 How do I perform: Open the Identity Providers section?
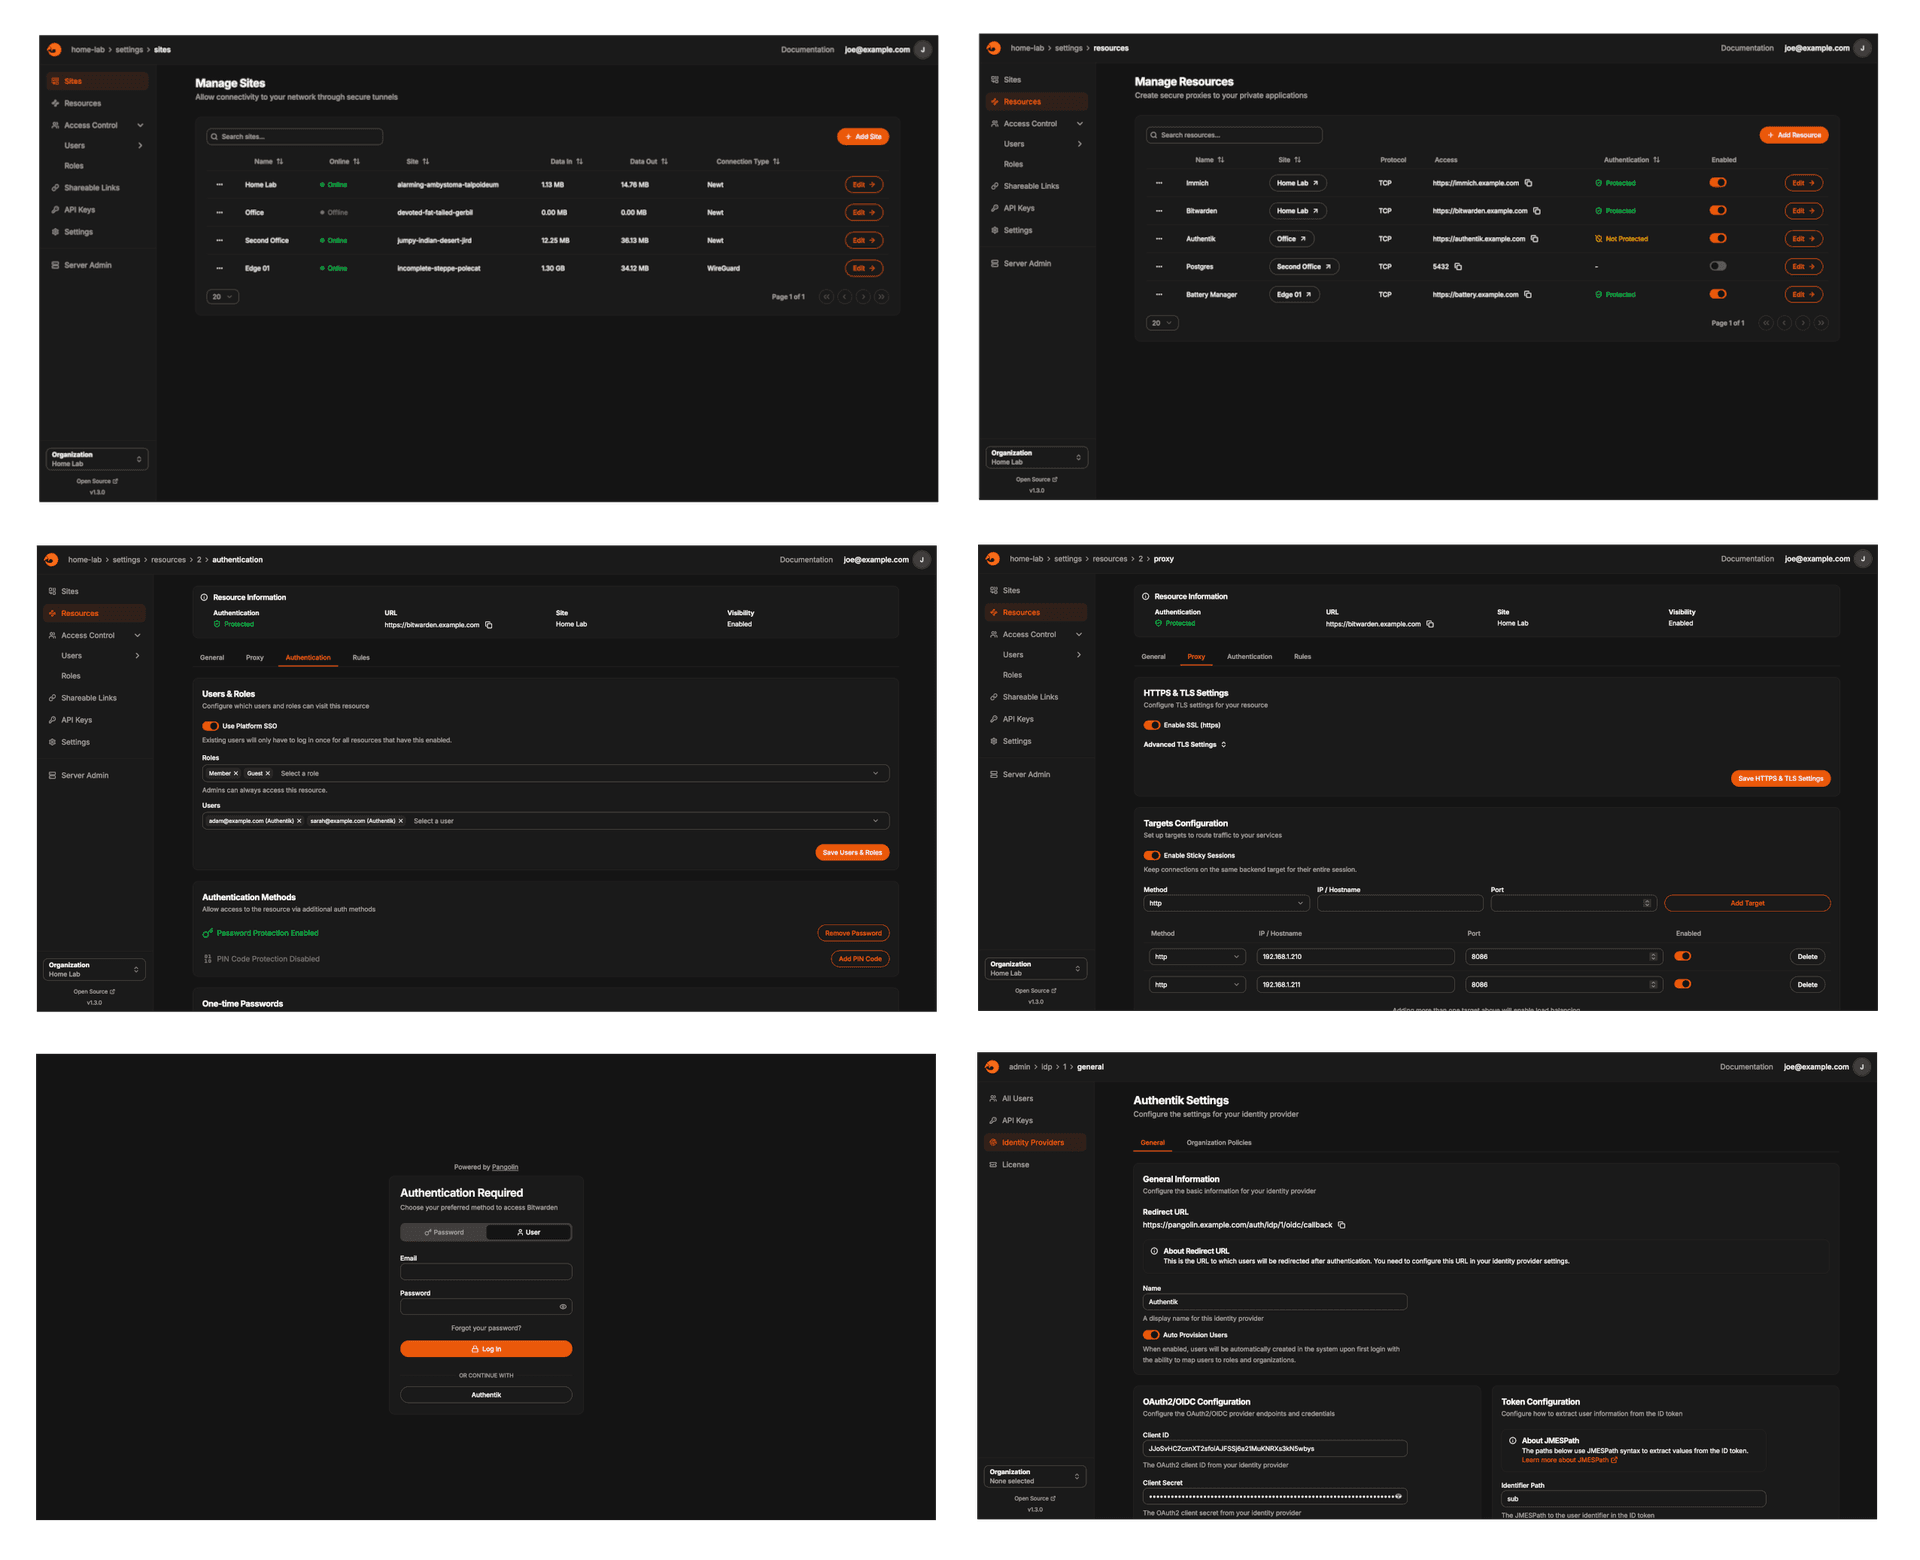point(1031,1142)
